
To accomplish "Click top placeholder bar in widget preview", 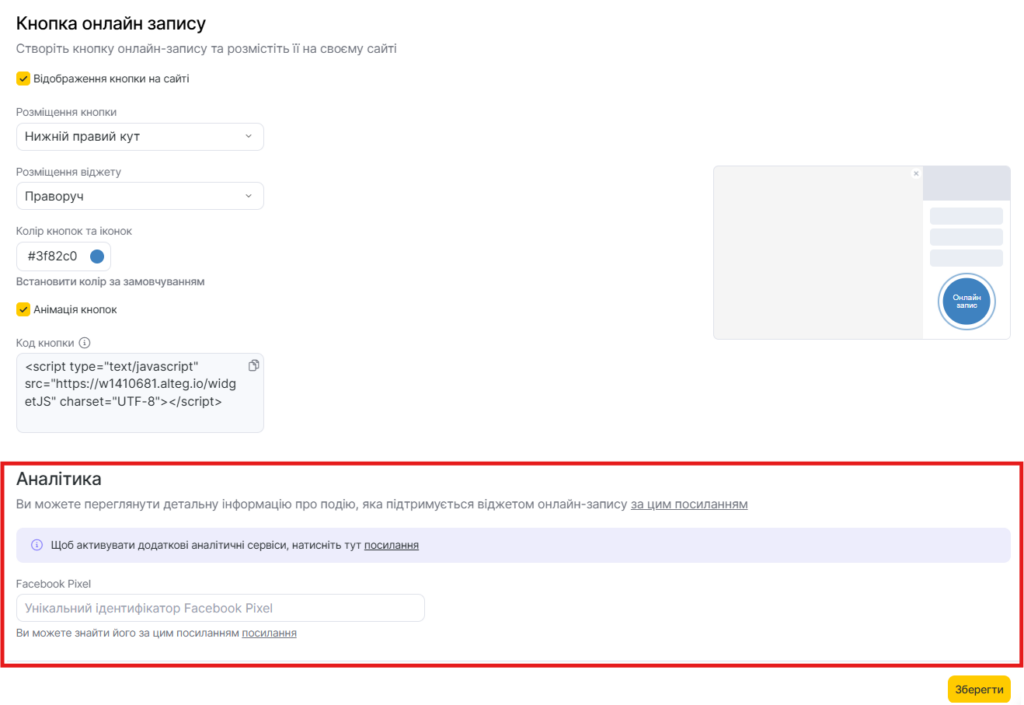I will pyautogui.click(x=966, y=216).
